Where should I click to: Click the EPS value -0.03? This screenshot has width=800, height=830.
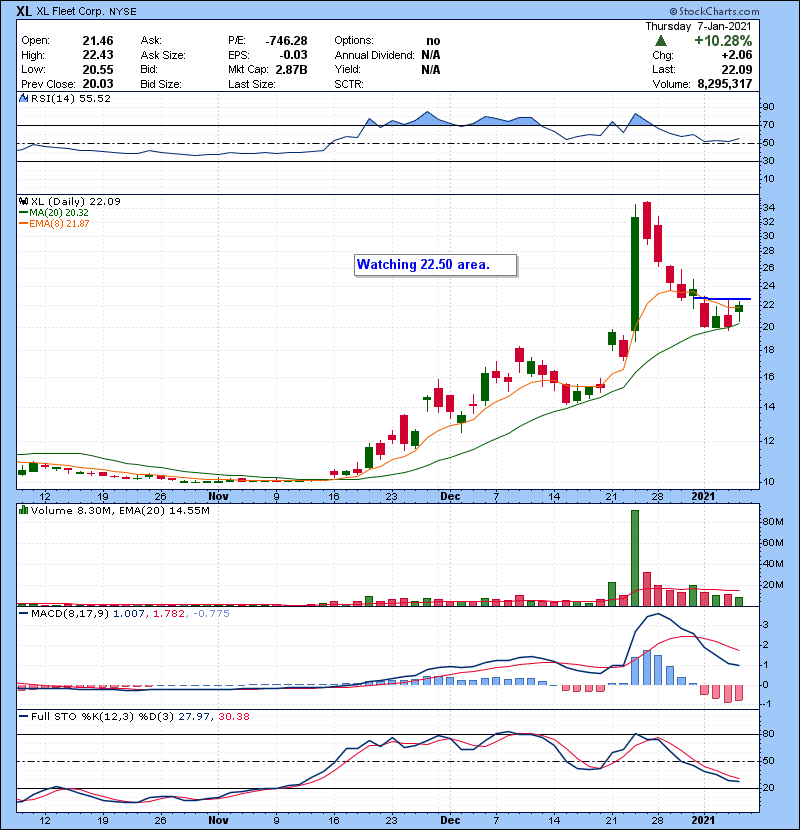click(x=294, y=55)
